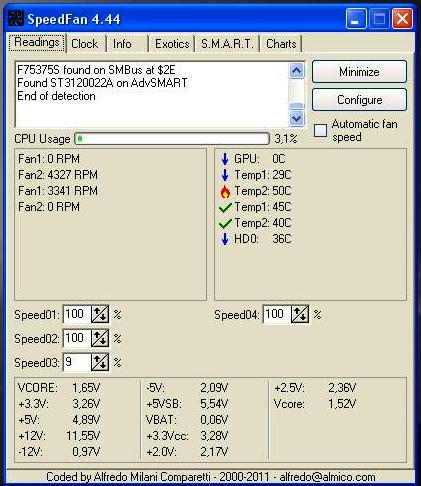Toggle the Automatic fan speed checkbox

coord(320,130)
